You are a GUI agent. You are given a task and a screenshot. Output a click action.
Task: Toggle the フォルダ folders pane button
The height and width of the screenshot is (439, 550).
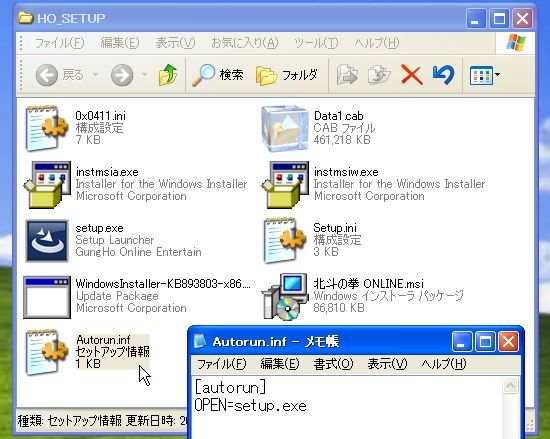coord(287,75)
